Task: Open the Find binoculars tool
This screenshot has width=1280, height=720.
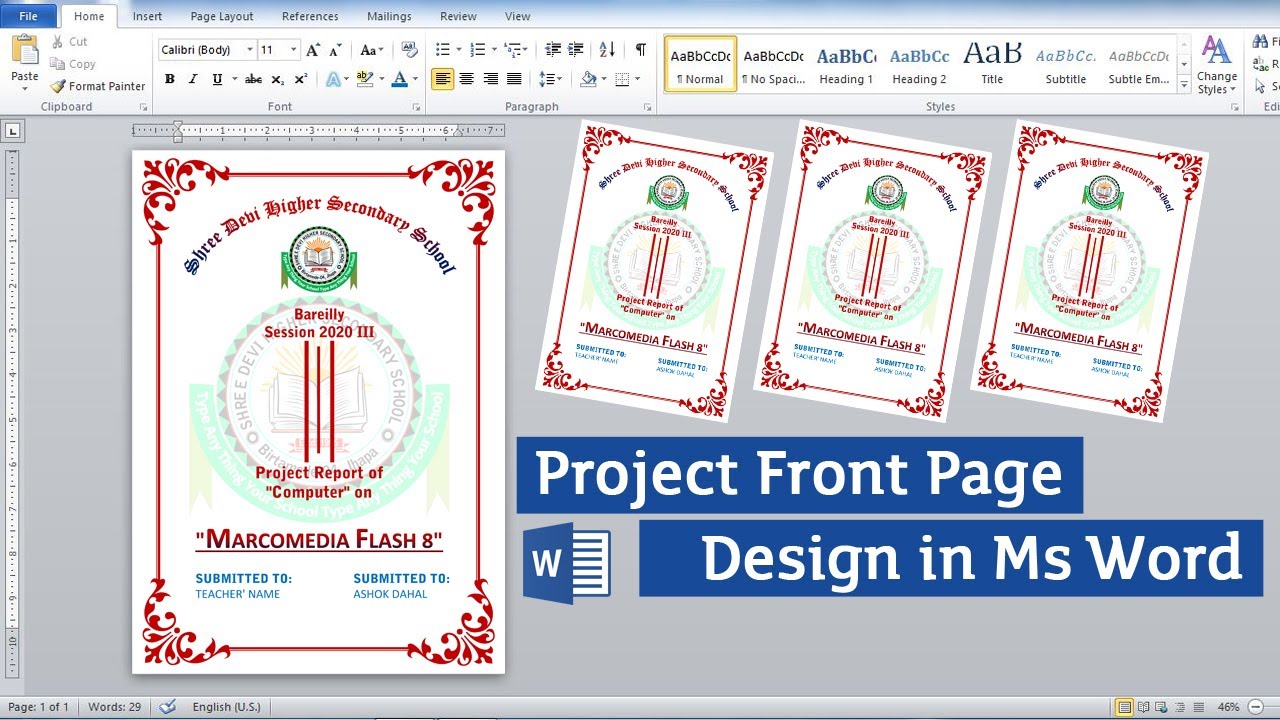Action: (x=1262, y=42)
